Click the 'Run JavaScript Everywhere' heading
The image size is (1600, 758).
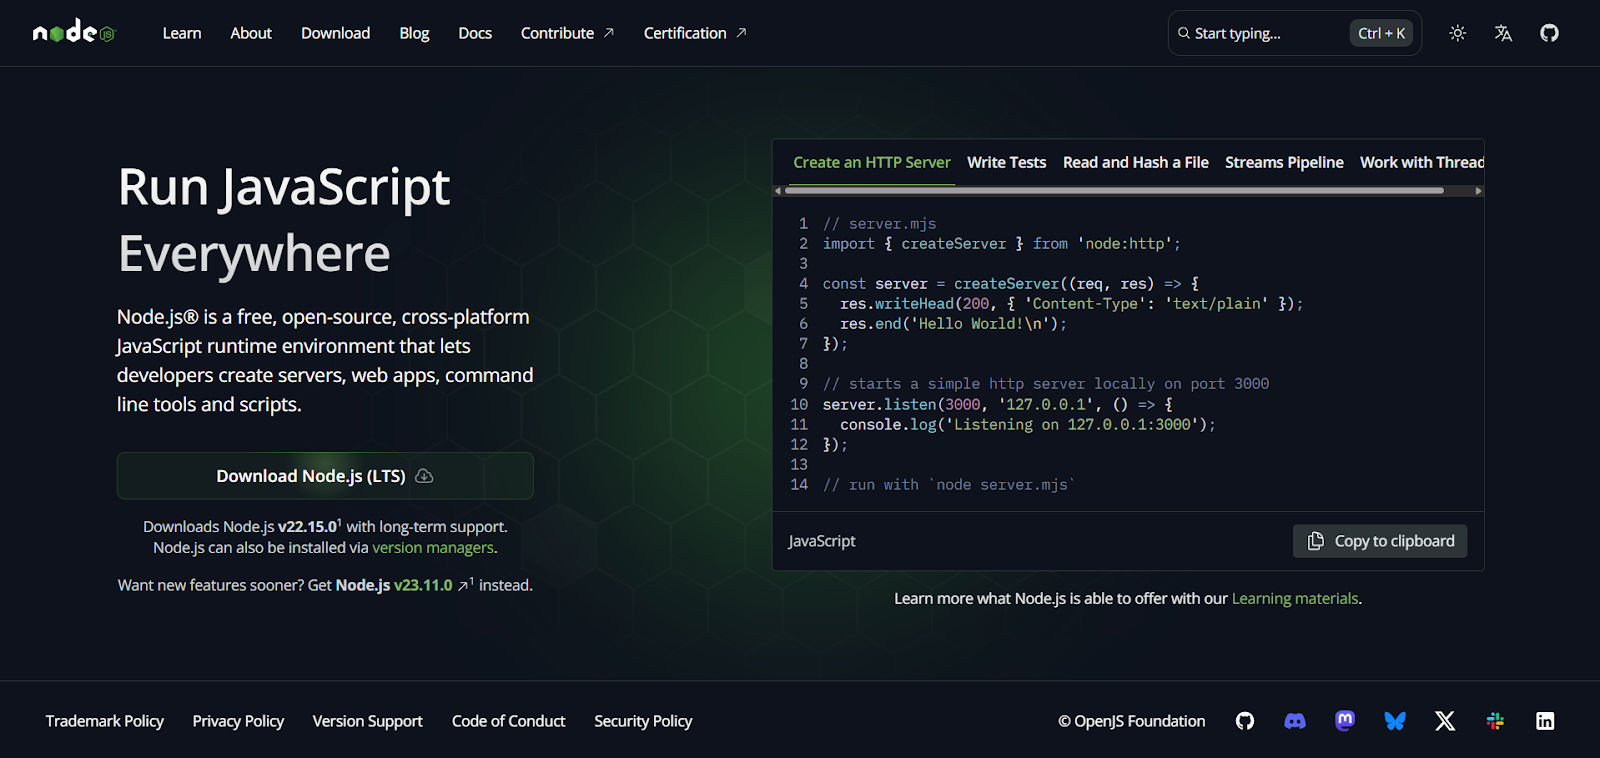click(x=284, y=220)
